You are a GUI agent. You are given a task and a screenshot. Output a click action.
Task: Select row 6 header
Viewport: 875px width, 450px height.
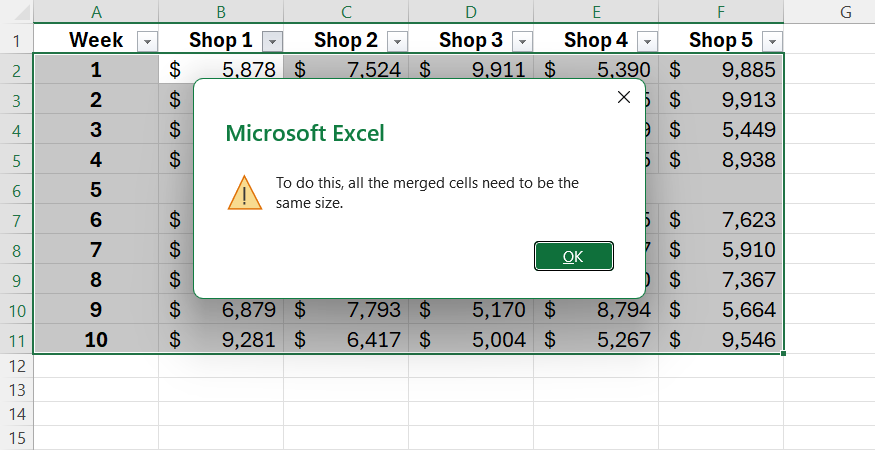coord(16,190)
